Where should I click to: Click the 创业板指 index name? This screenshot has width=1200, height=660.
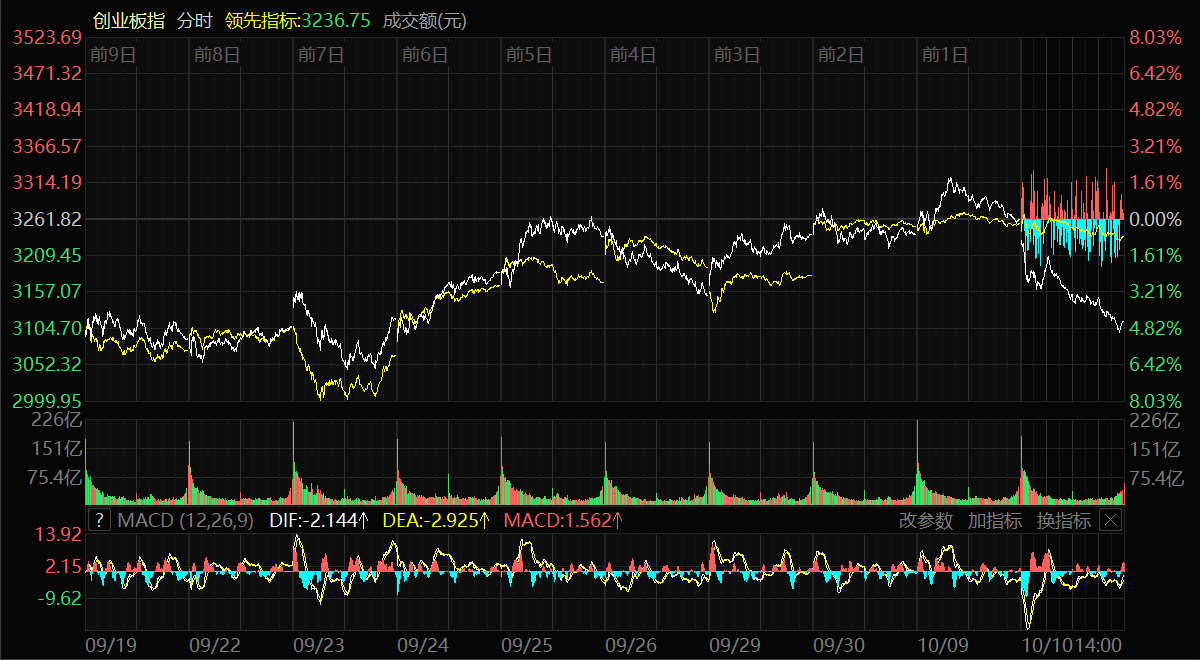pyautogui.click(x=129, y=20)
